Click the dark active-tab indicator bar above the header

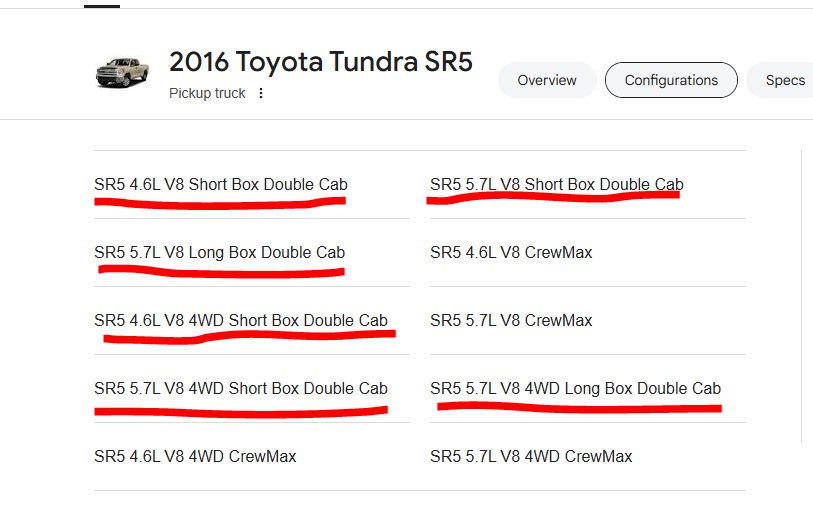[x=102, y=6]
